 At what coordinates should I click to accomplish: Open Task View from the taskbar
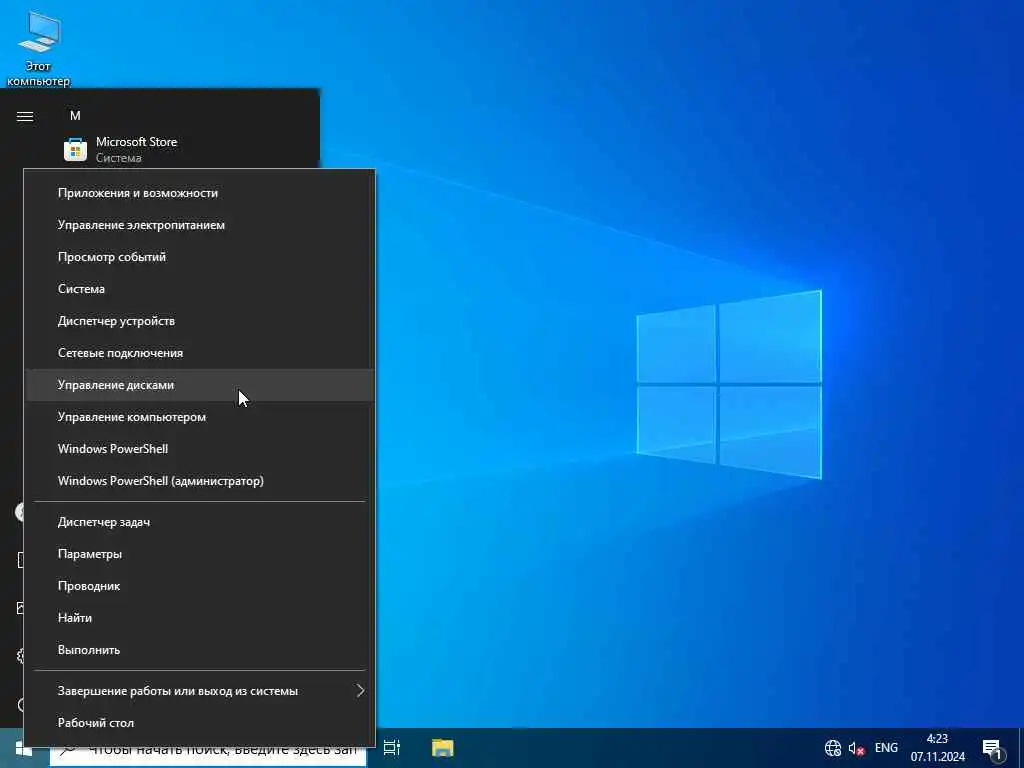pyautogui.click(x=392, y=748)
